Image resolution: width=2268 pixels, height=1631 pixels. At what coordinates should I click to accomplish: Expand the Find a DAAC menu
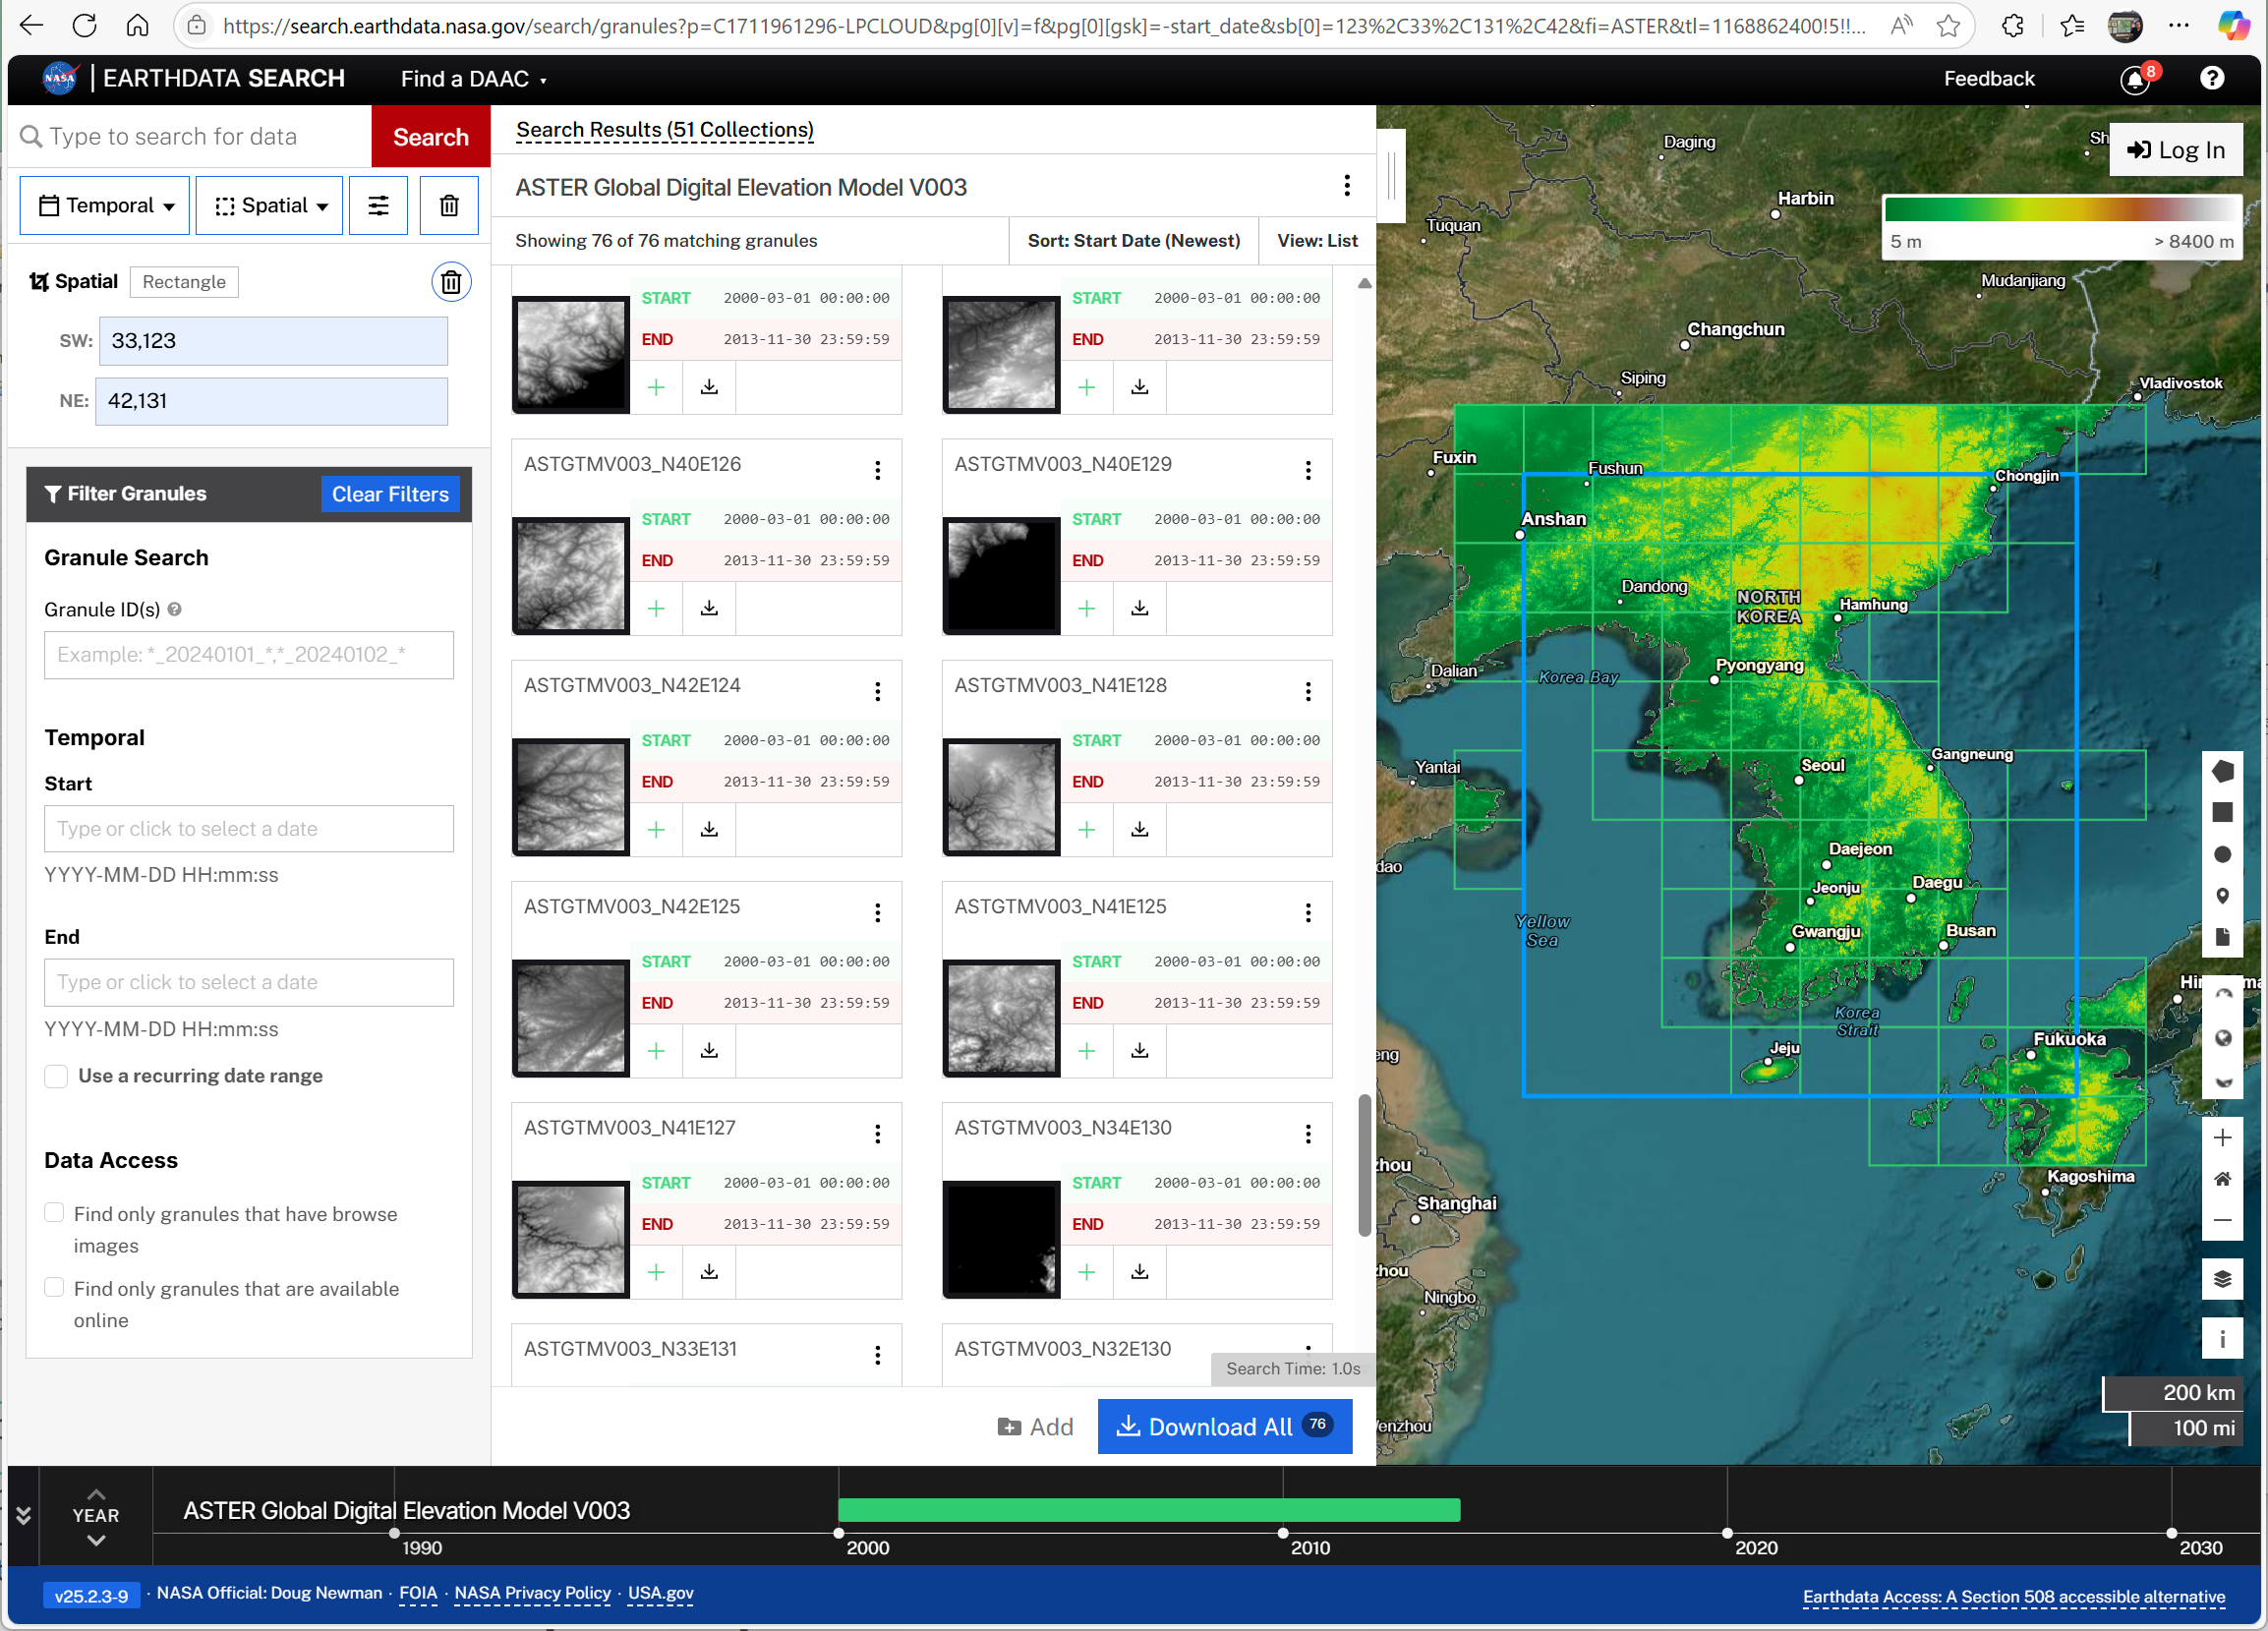(x=473, y=79)
